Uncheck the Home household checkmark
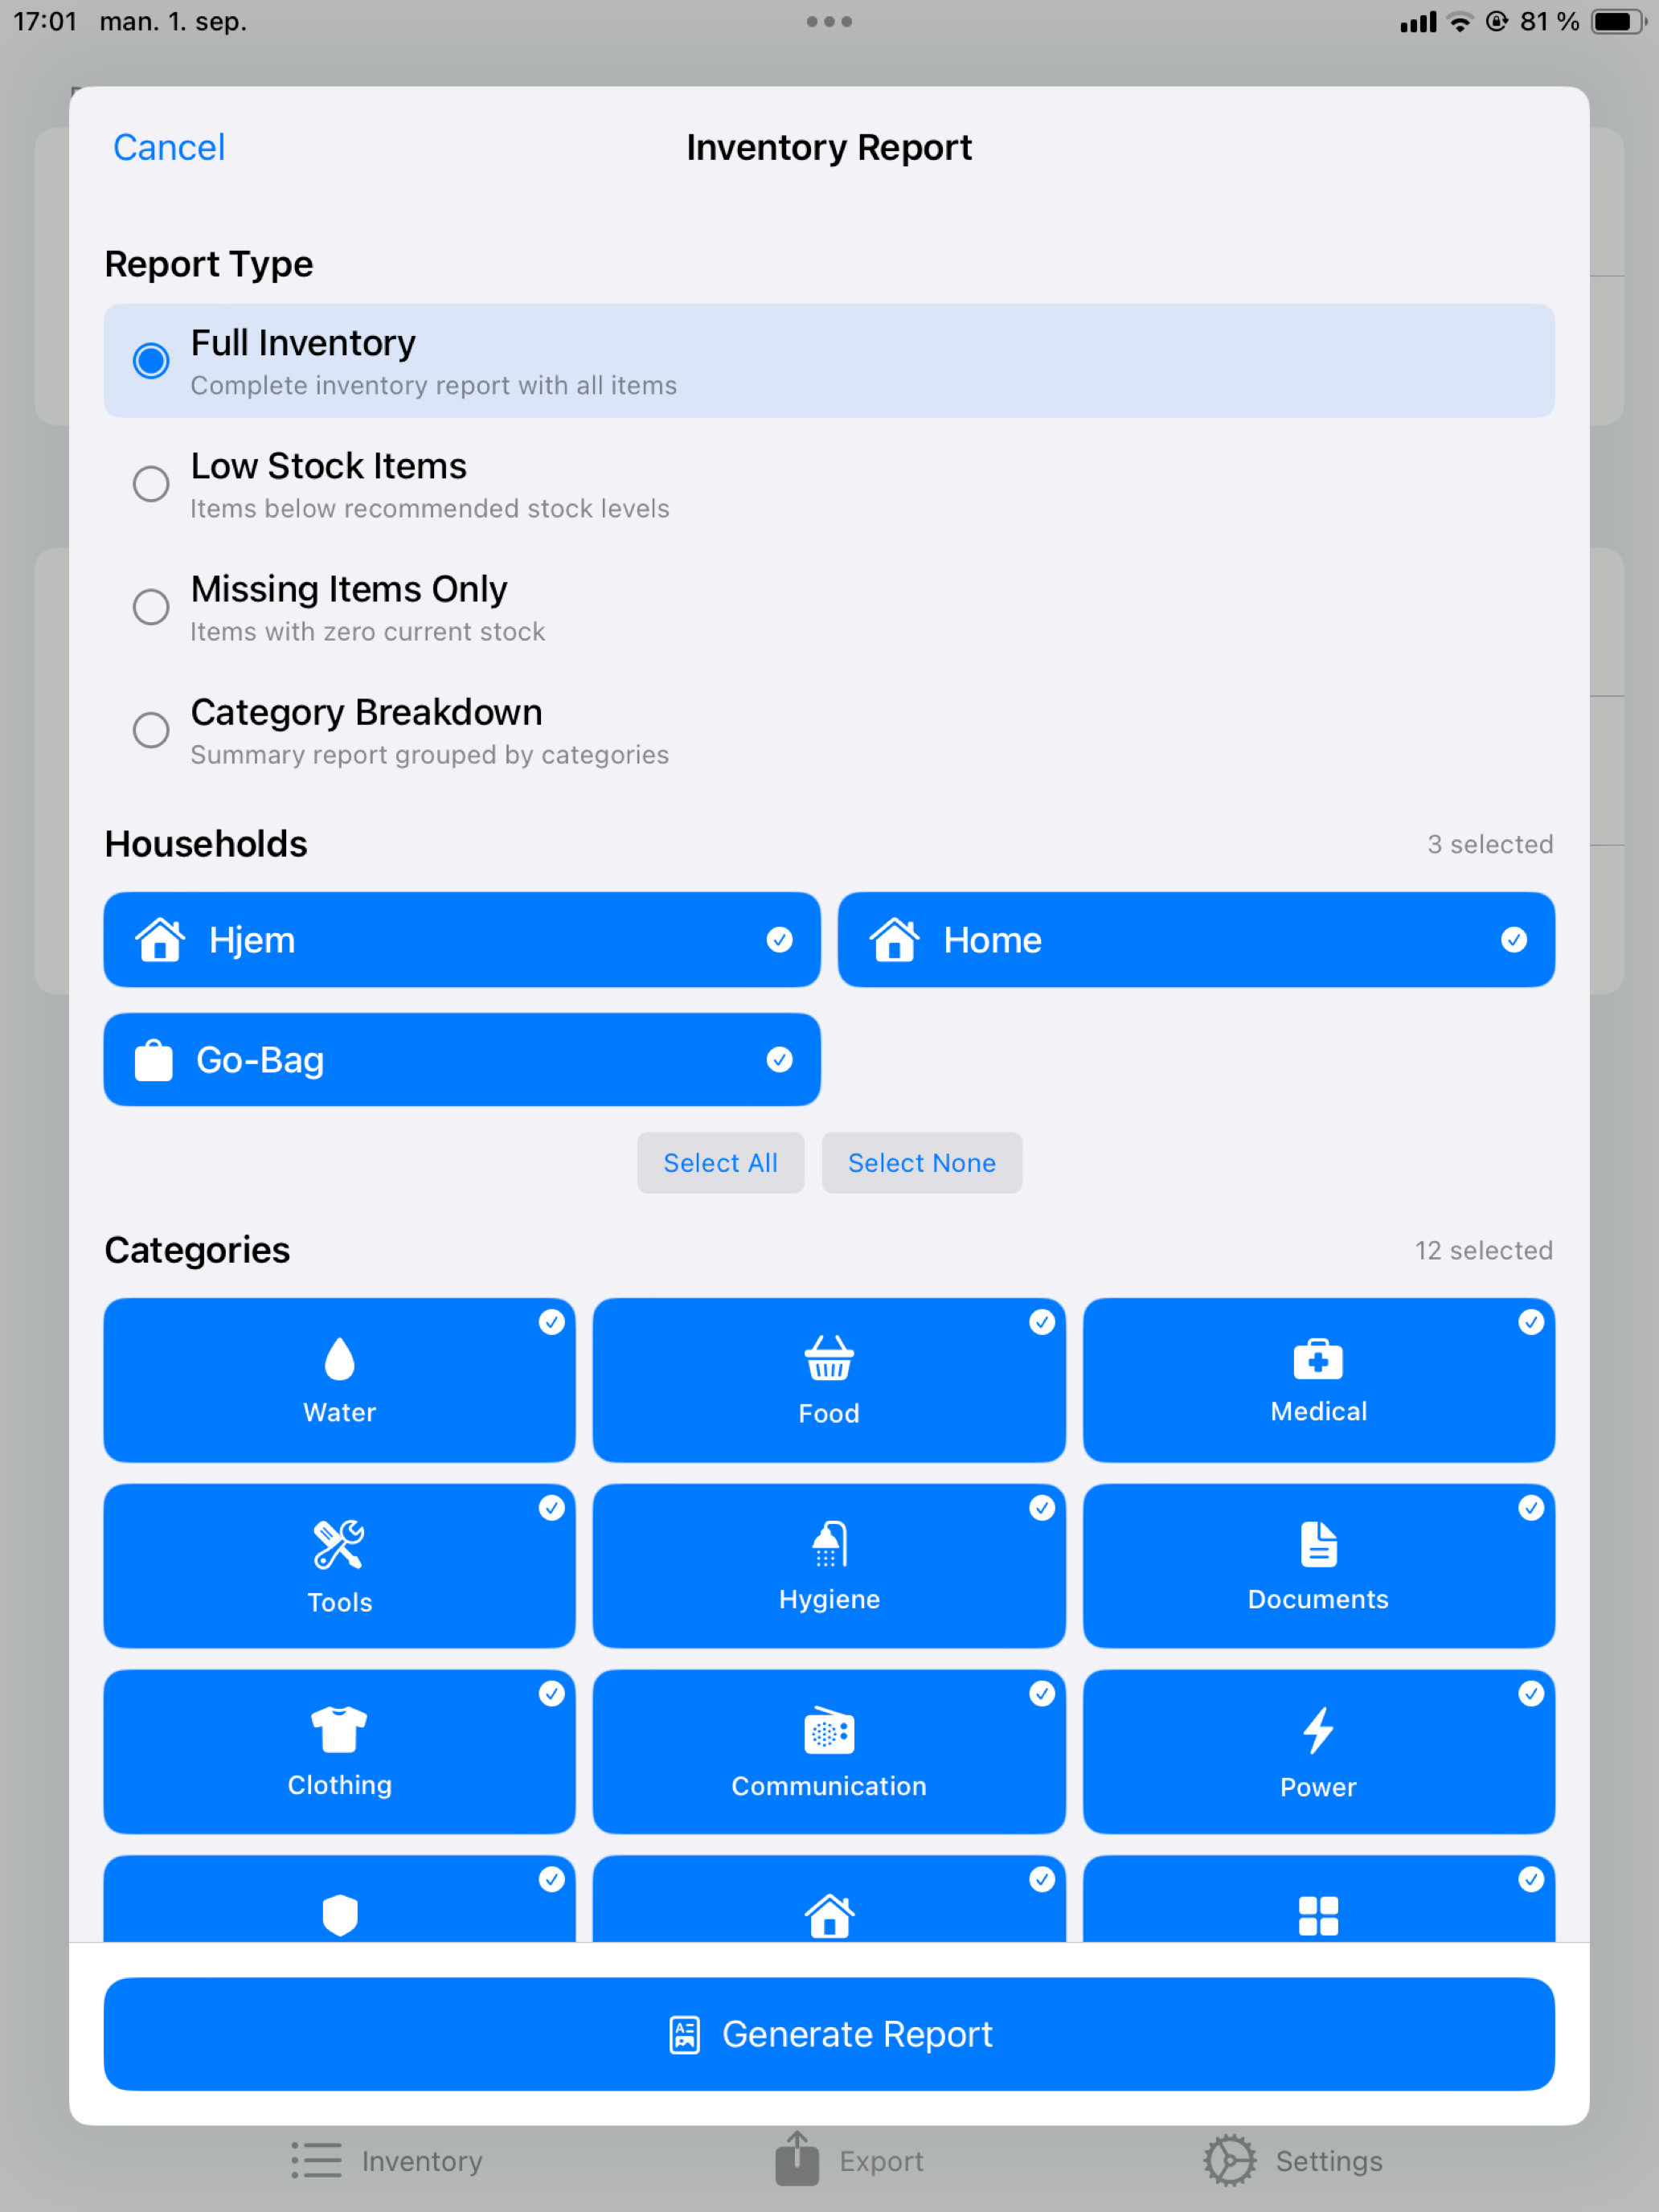 tap(1514, 939)
